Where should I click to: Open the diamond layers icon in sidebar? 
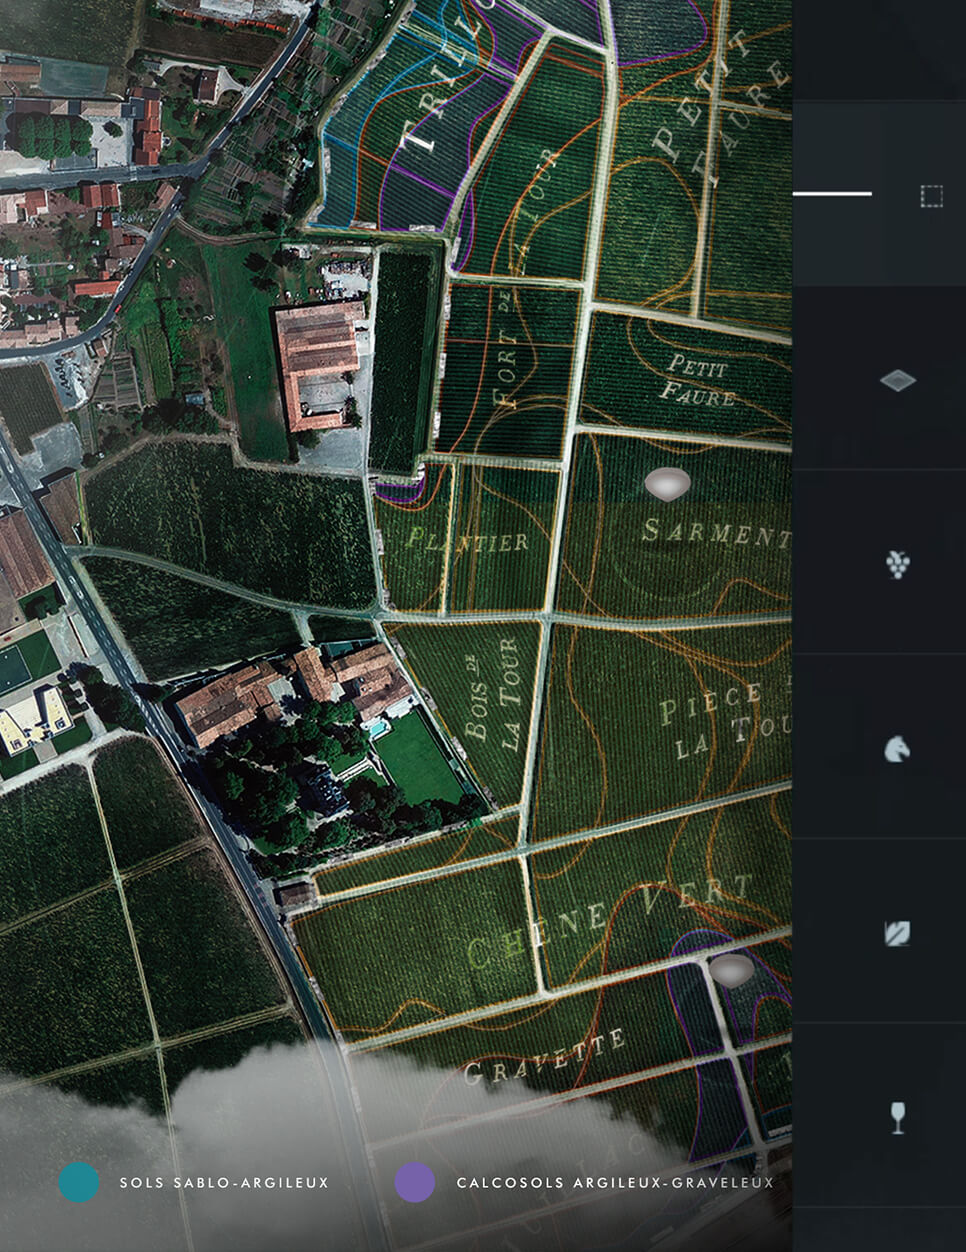tap(898, 380)
